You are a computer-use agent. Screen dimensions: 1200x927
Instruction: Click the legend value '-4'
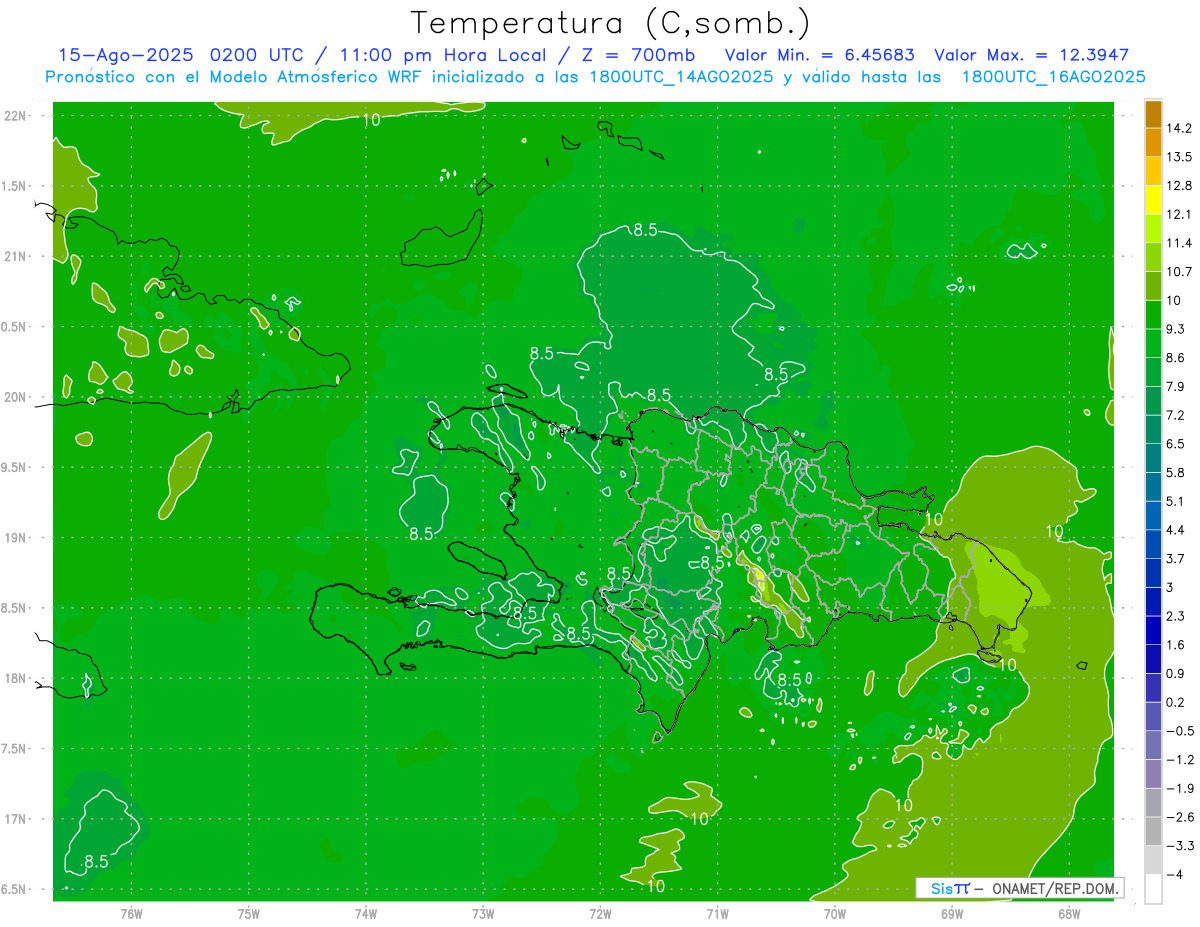1174,874
